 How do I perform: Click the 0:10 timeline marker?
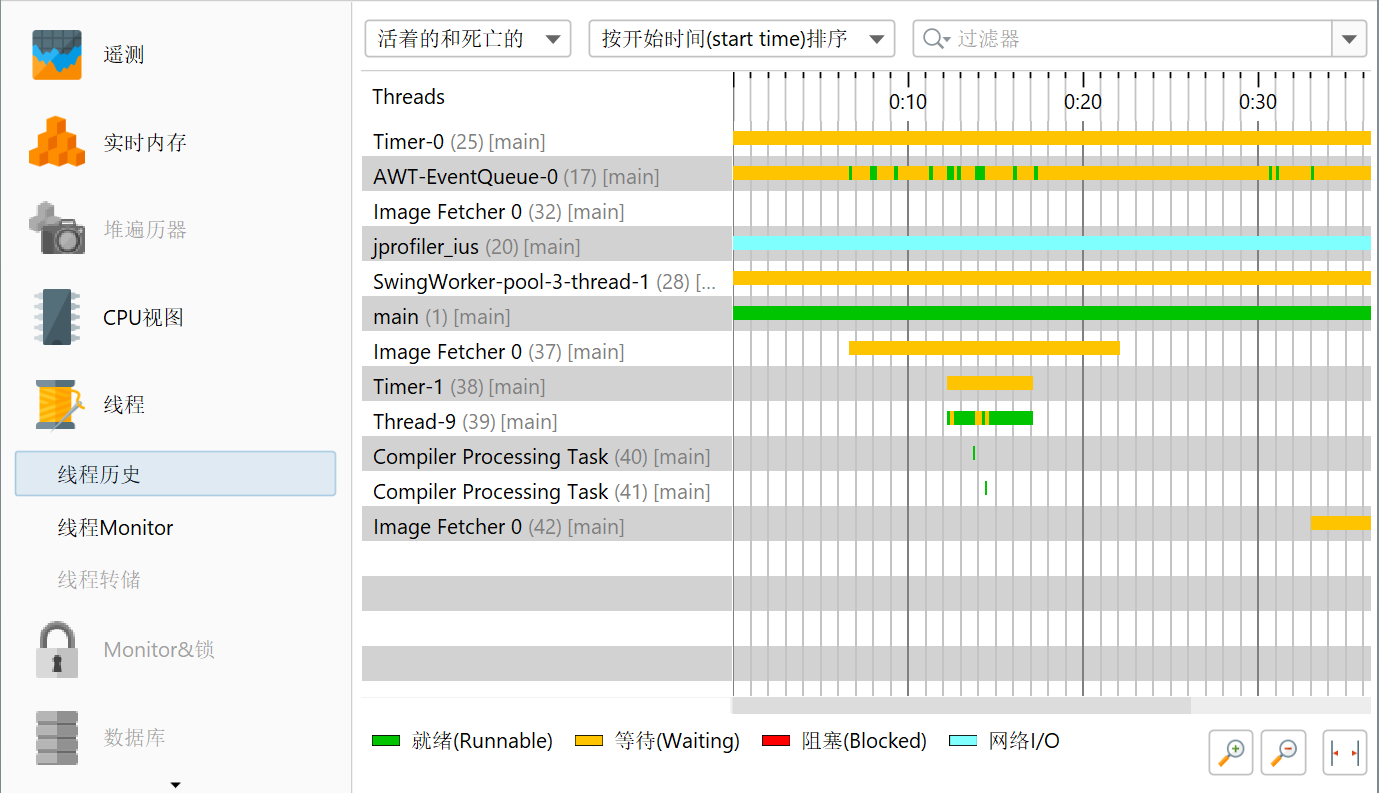click(x=908, y=102)
